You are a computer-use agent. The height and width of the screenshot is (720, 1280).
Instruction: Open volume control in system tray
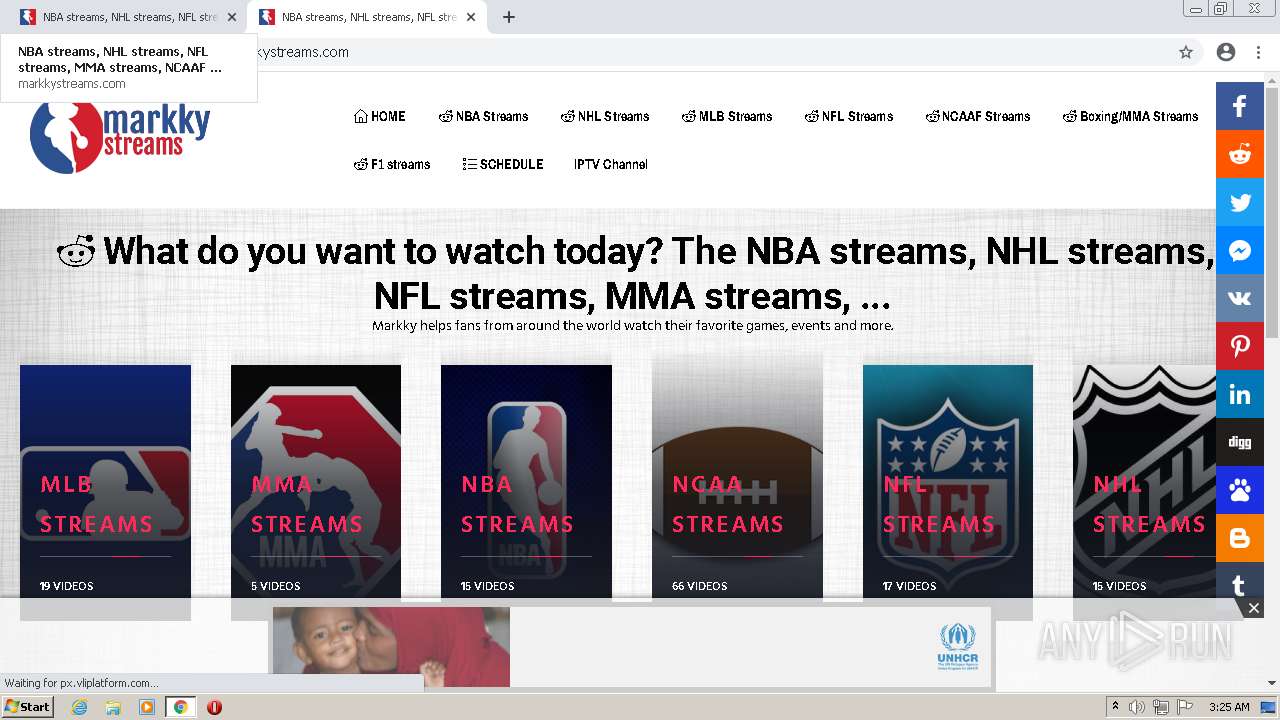[x=1137, y=707]
